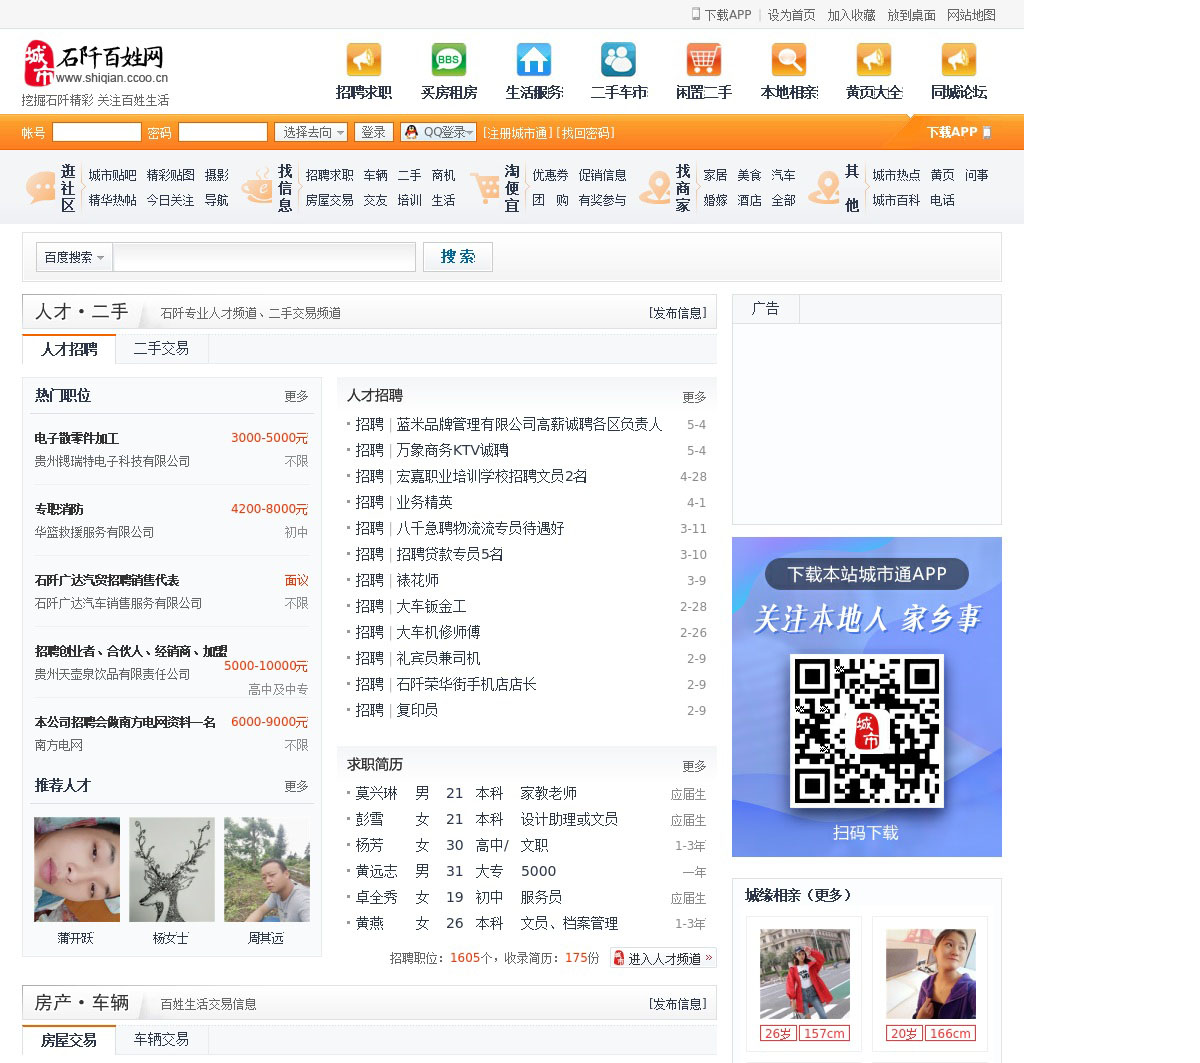The height and width of the screenshot is (1063, 1200).
Task: Click 发布信息 in 房产·车辆 header
Action: pos(678,1004)
